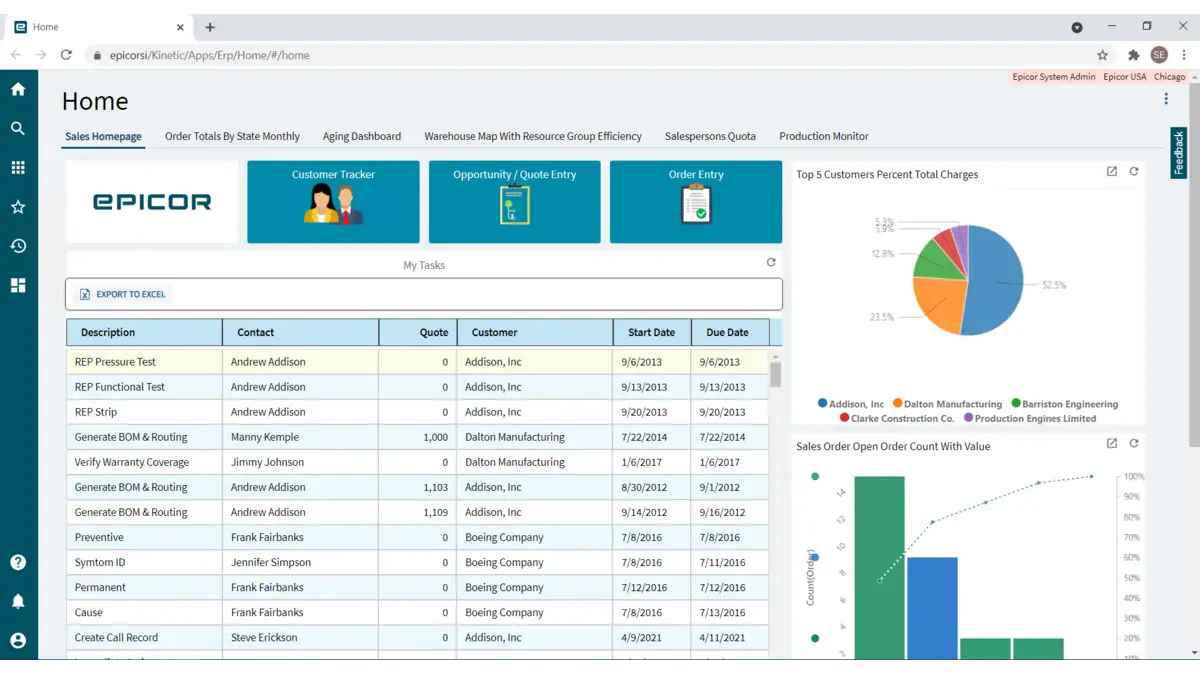Click the blue bar in order chart

click(x=932, y=608)
